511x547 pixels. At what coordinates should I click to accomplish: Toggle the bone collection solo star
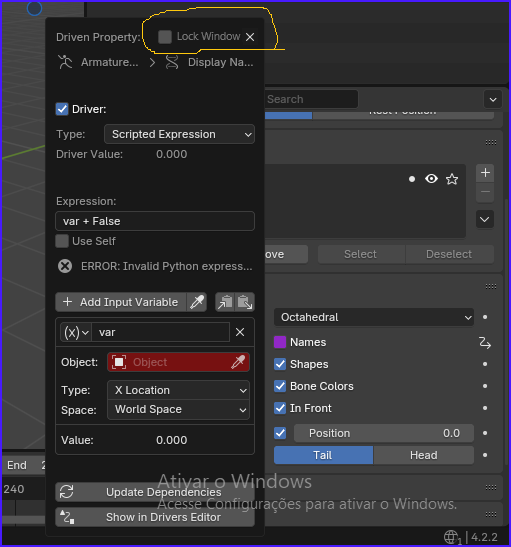pyautogui.click(x=452, y=179)
